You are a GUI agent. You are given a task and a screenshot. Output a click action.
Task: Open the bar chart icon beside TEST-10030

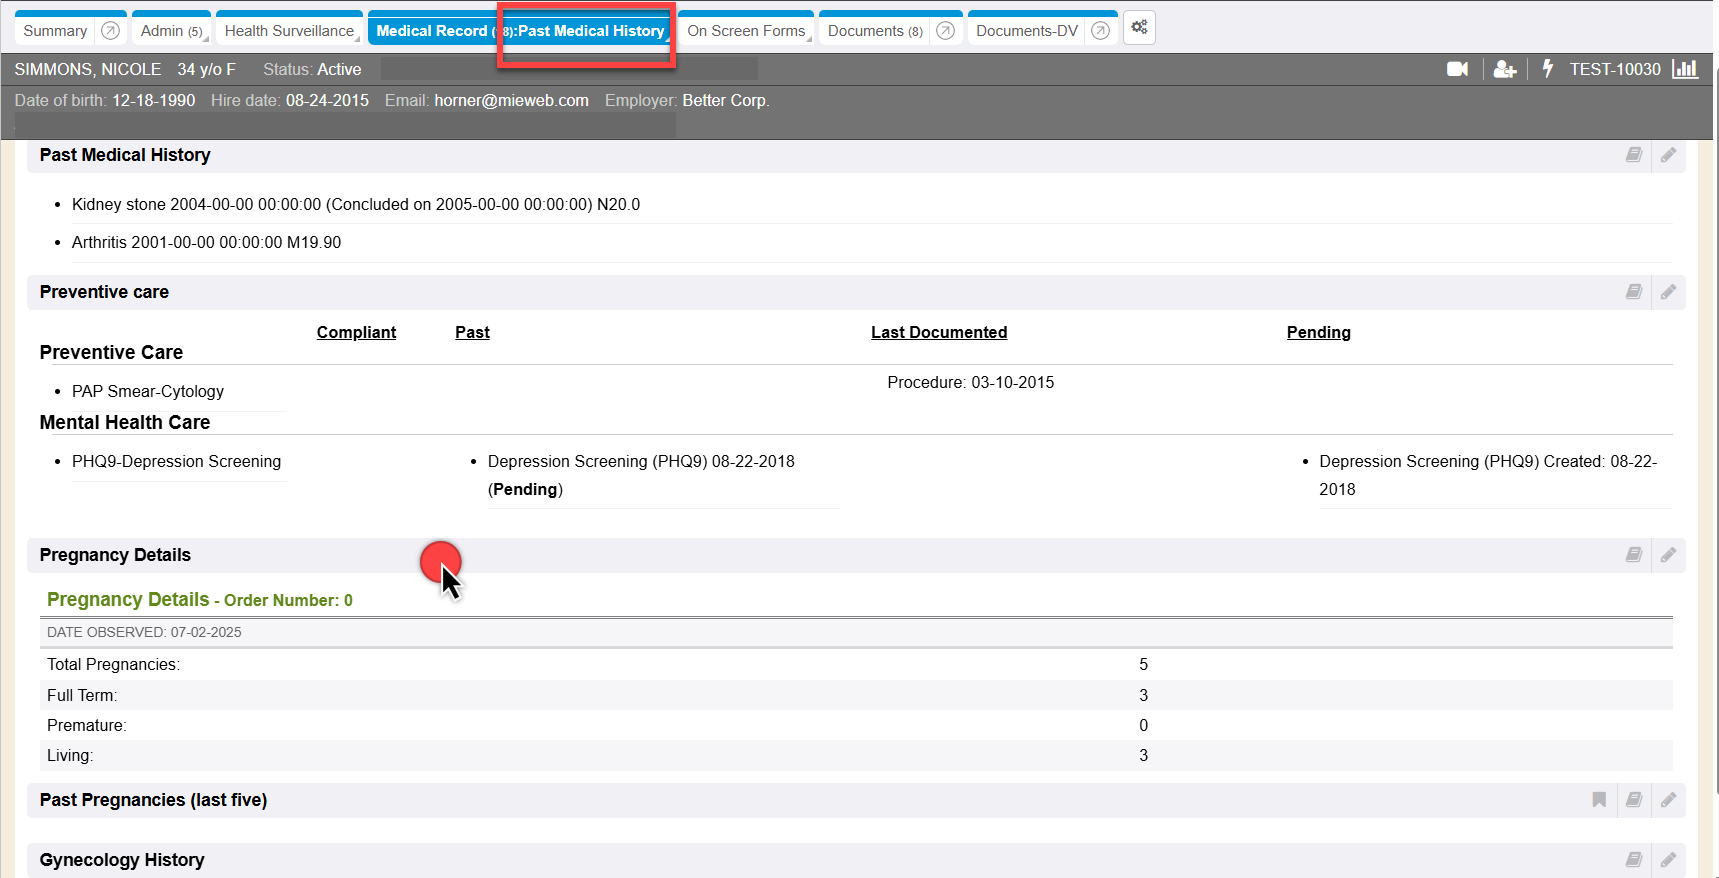1685,69
